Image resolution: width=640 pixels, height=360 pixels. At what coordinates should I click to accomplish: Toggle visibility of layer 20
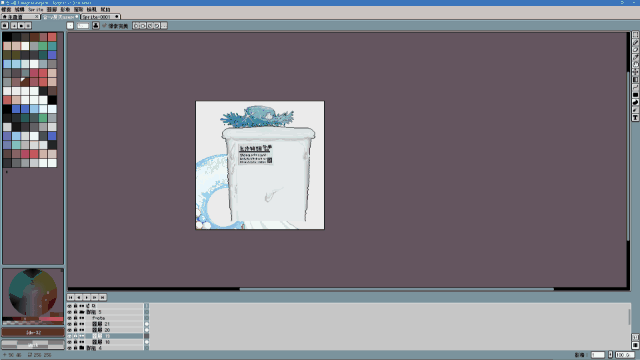click(69, 330)
